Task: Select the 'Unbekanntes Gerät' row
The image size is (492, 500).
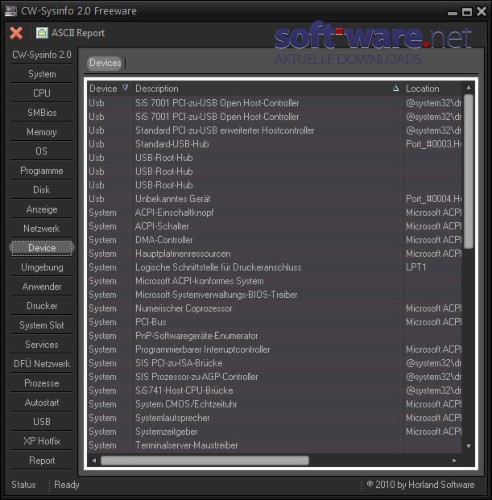Action: pyautogui.click(x=275, y=199)
